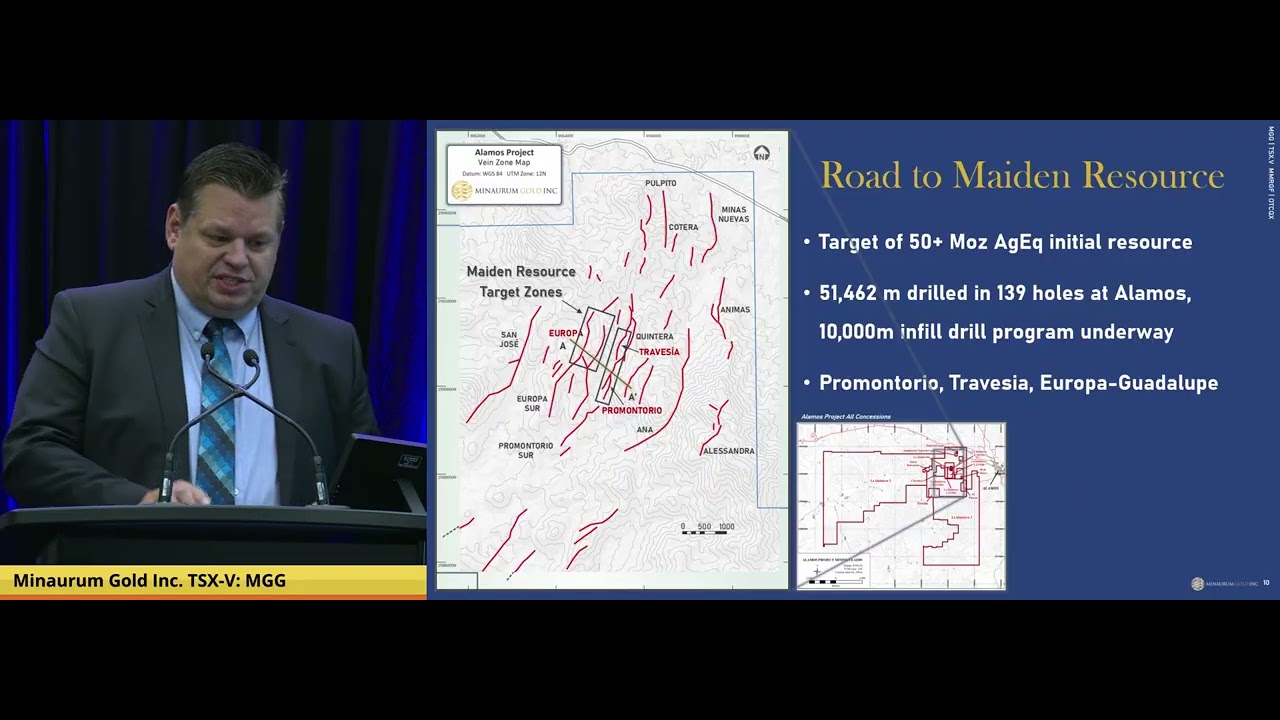Click the 'Promontorio, Travesia, Europa-Guadalupe' bullet
The width and height of the screenshot is (1280, 720).
(1018, 383)
